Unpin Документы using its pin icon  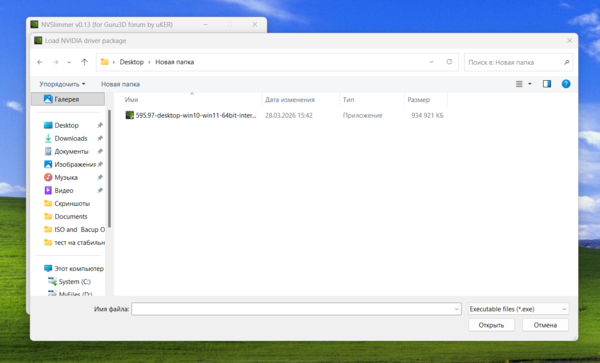tap(100, 151)
